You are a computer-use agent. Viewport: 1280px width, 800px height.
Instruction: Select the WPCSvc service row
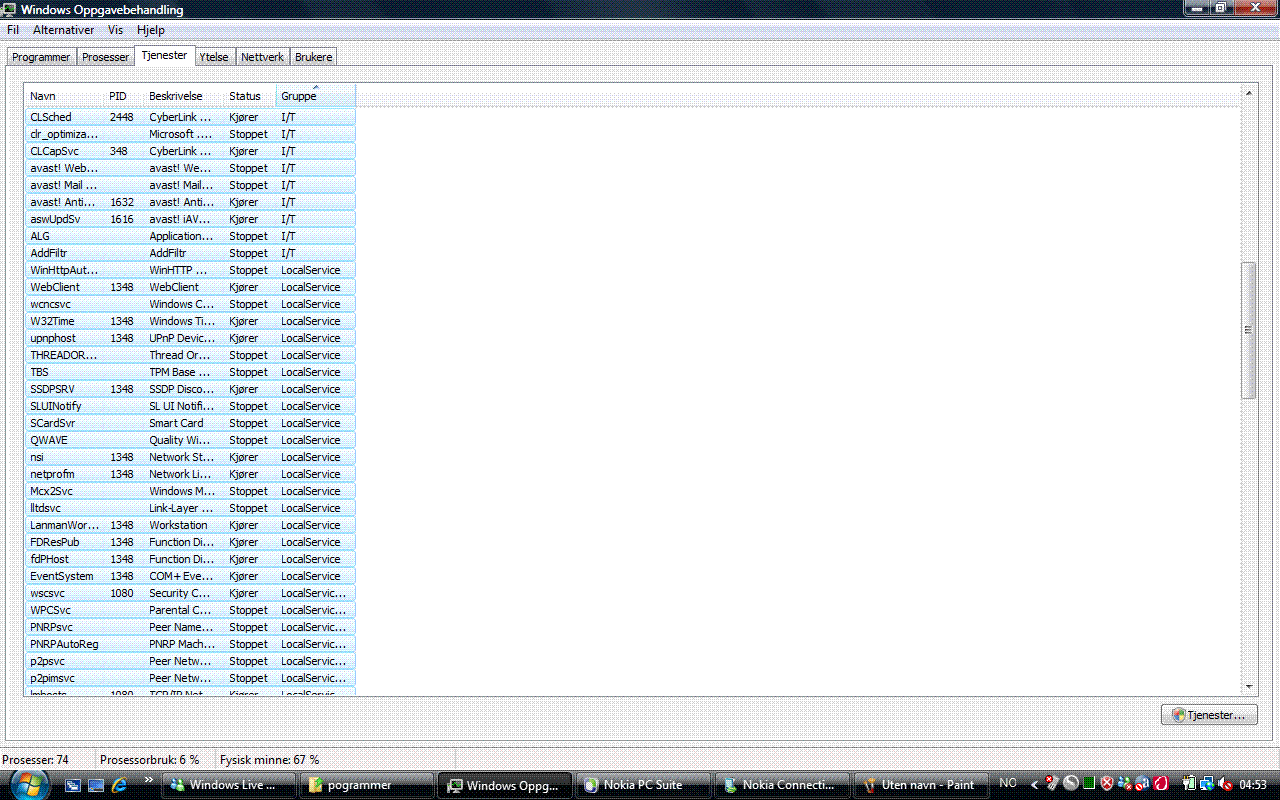tap(190, 610)
